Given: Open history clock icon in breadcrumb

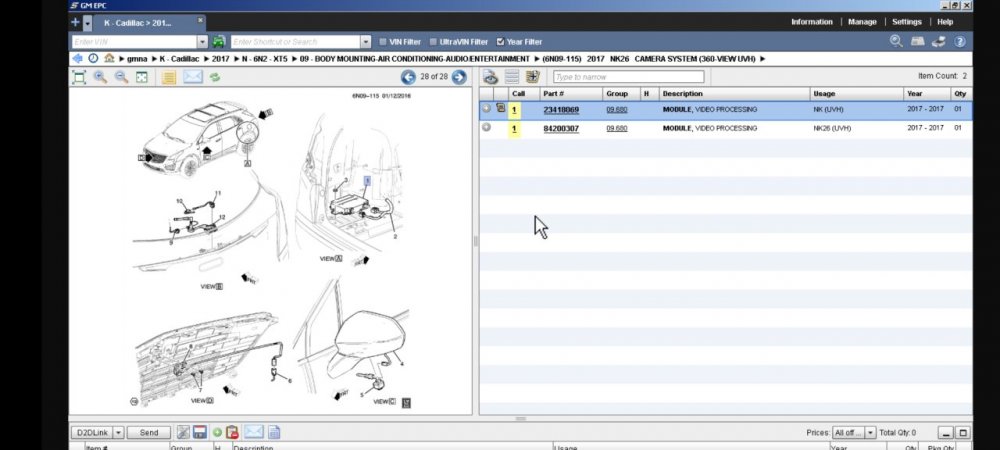Looking at the screenshot, I should (93, 59).
